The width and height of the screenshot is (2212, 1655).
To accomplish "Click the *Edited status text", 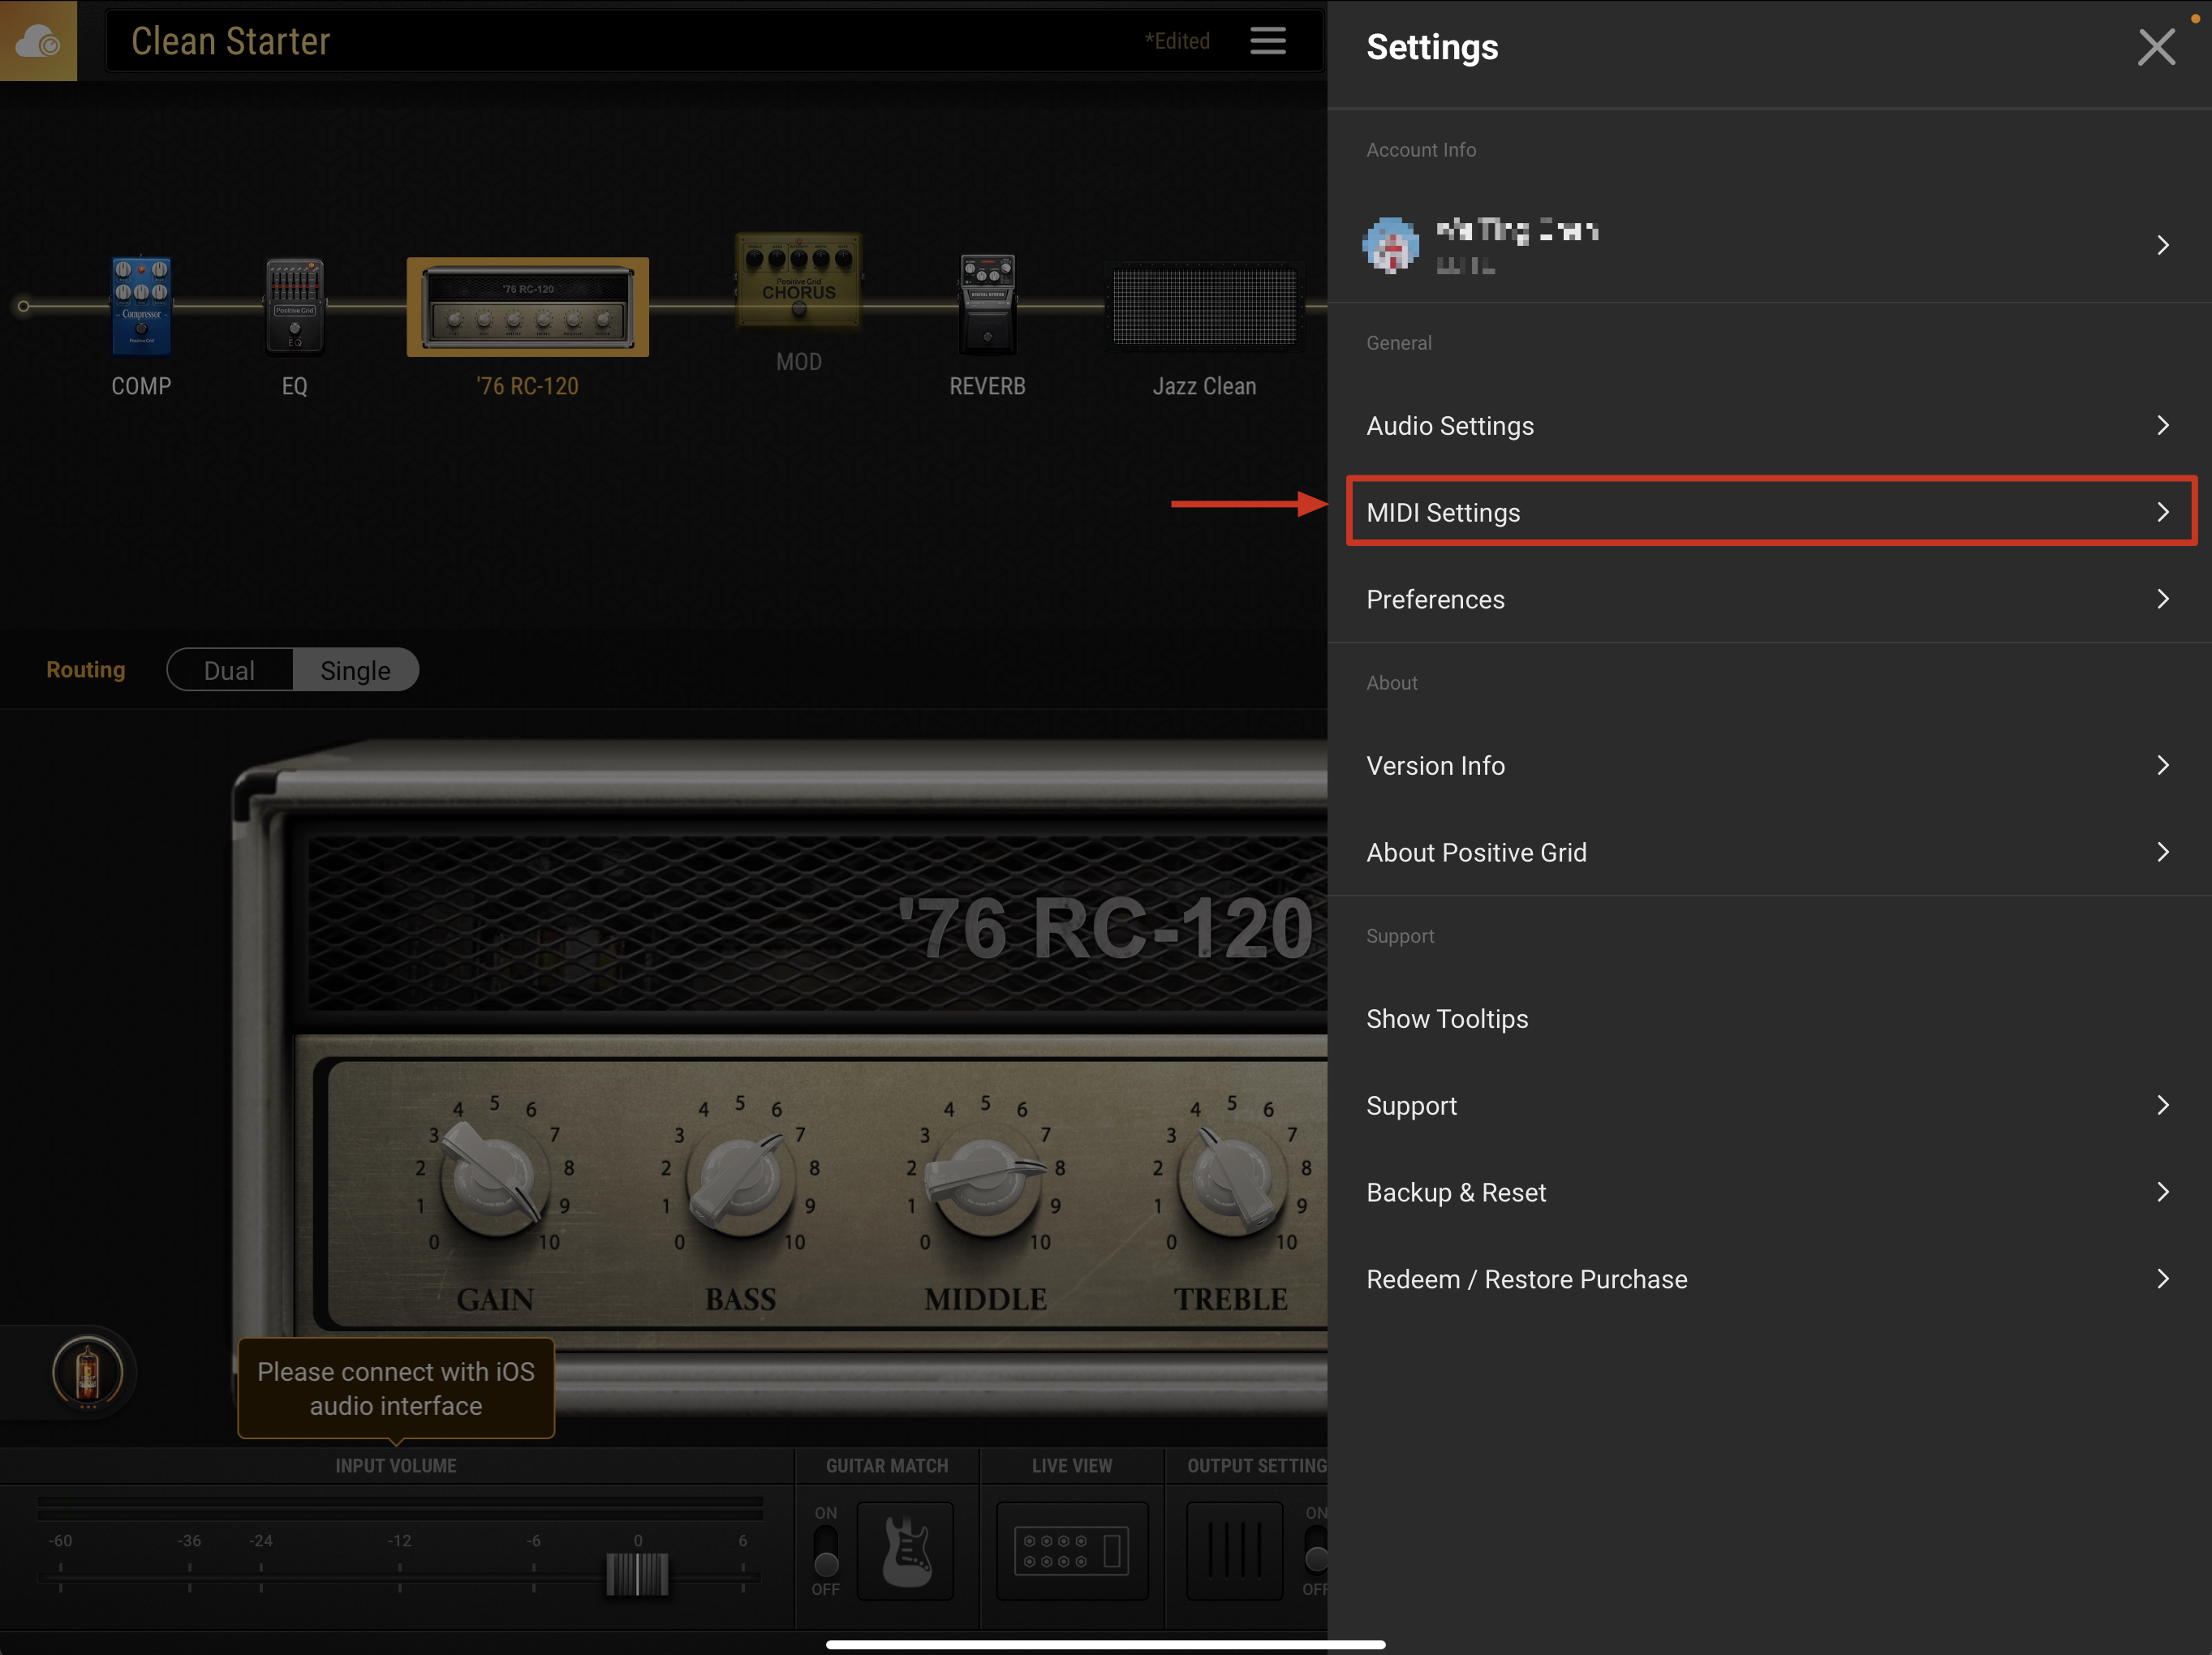I will pyautogui.click(x=1177, y=41).
